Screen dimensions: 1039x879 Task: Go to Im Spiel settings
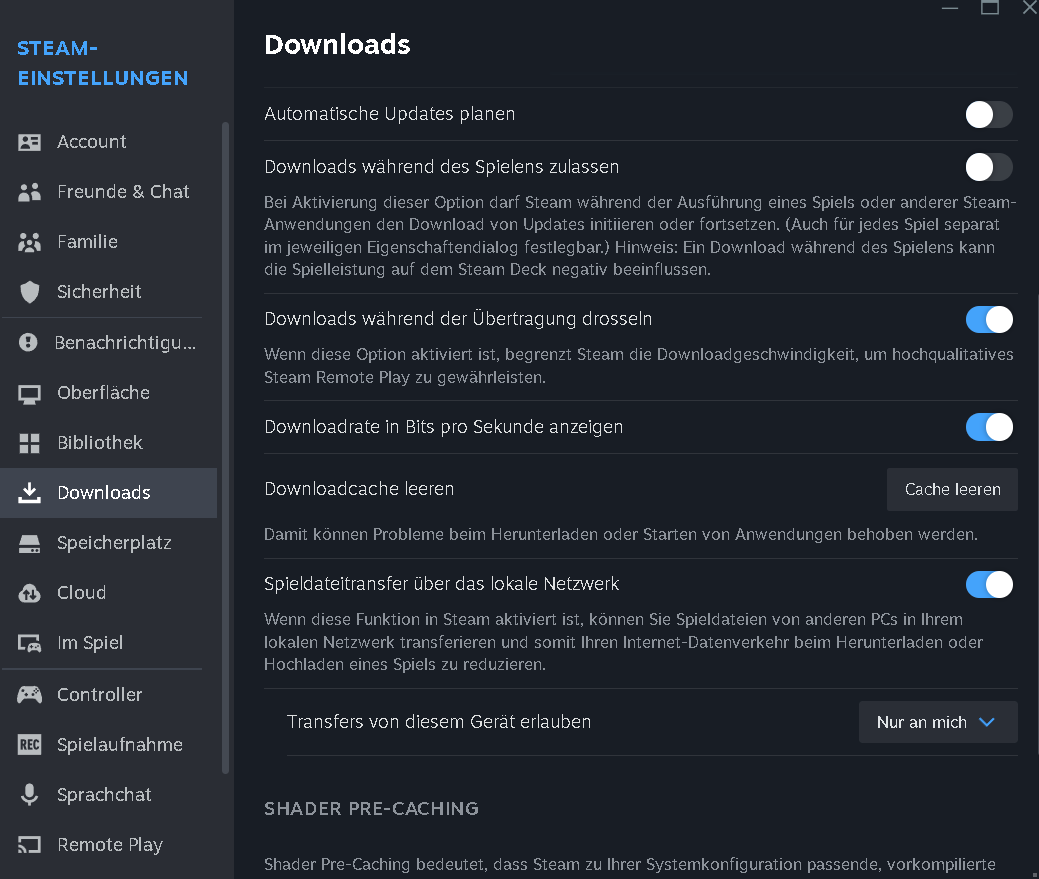click(x=90, y=643)
